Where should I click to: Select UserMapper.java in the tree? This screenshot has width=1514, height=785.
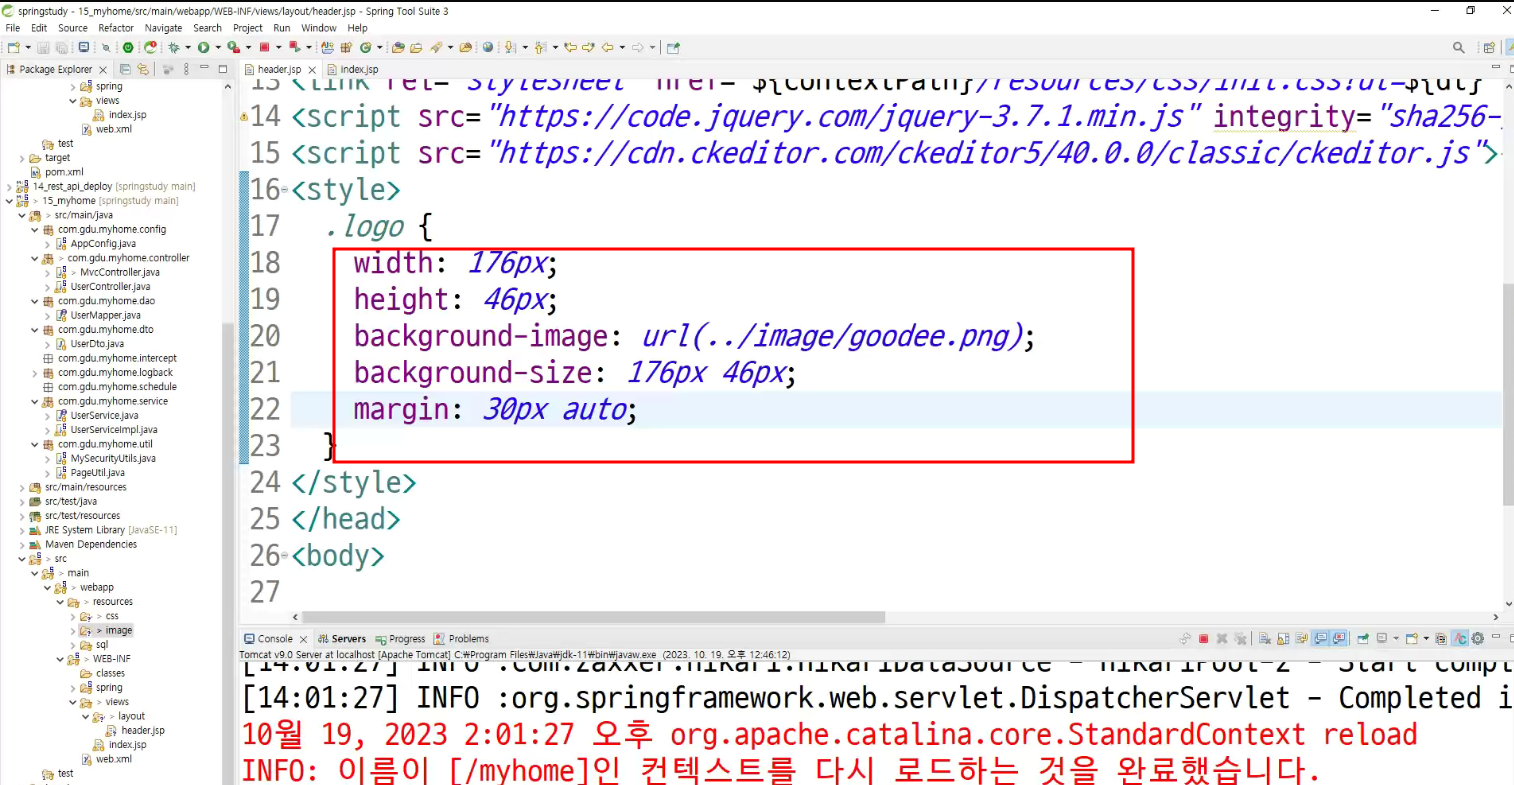105,315
